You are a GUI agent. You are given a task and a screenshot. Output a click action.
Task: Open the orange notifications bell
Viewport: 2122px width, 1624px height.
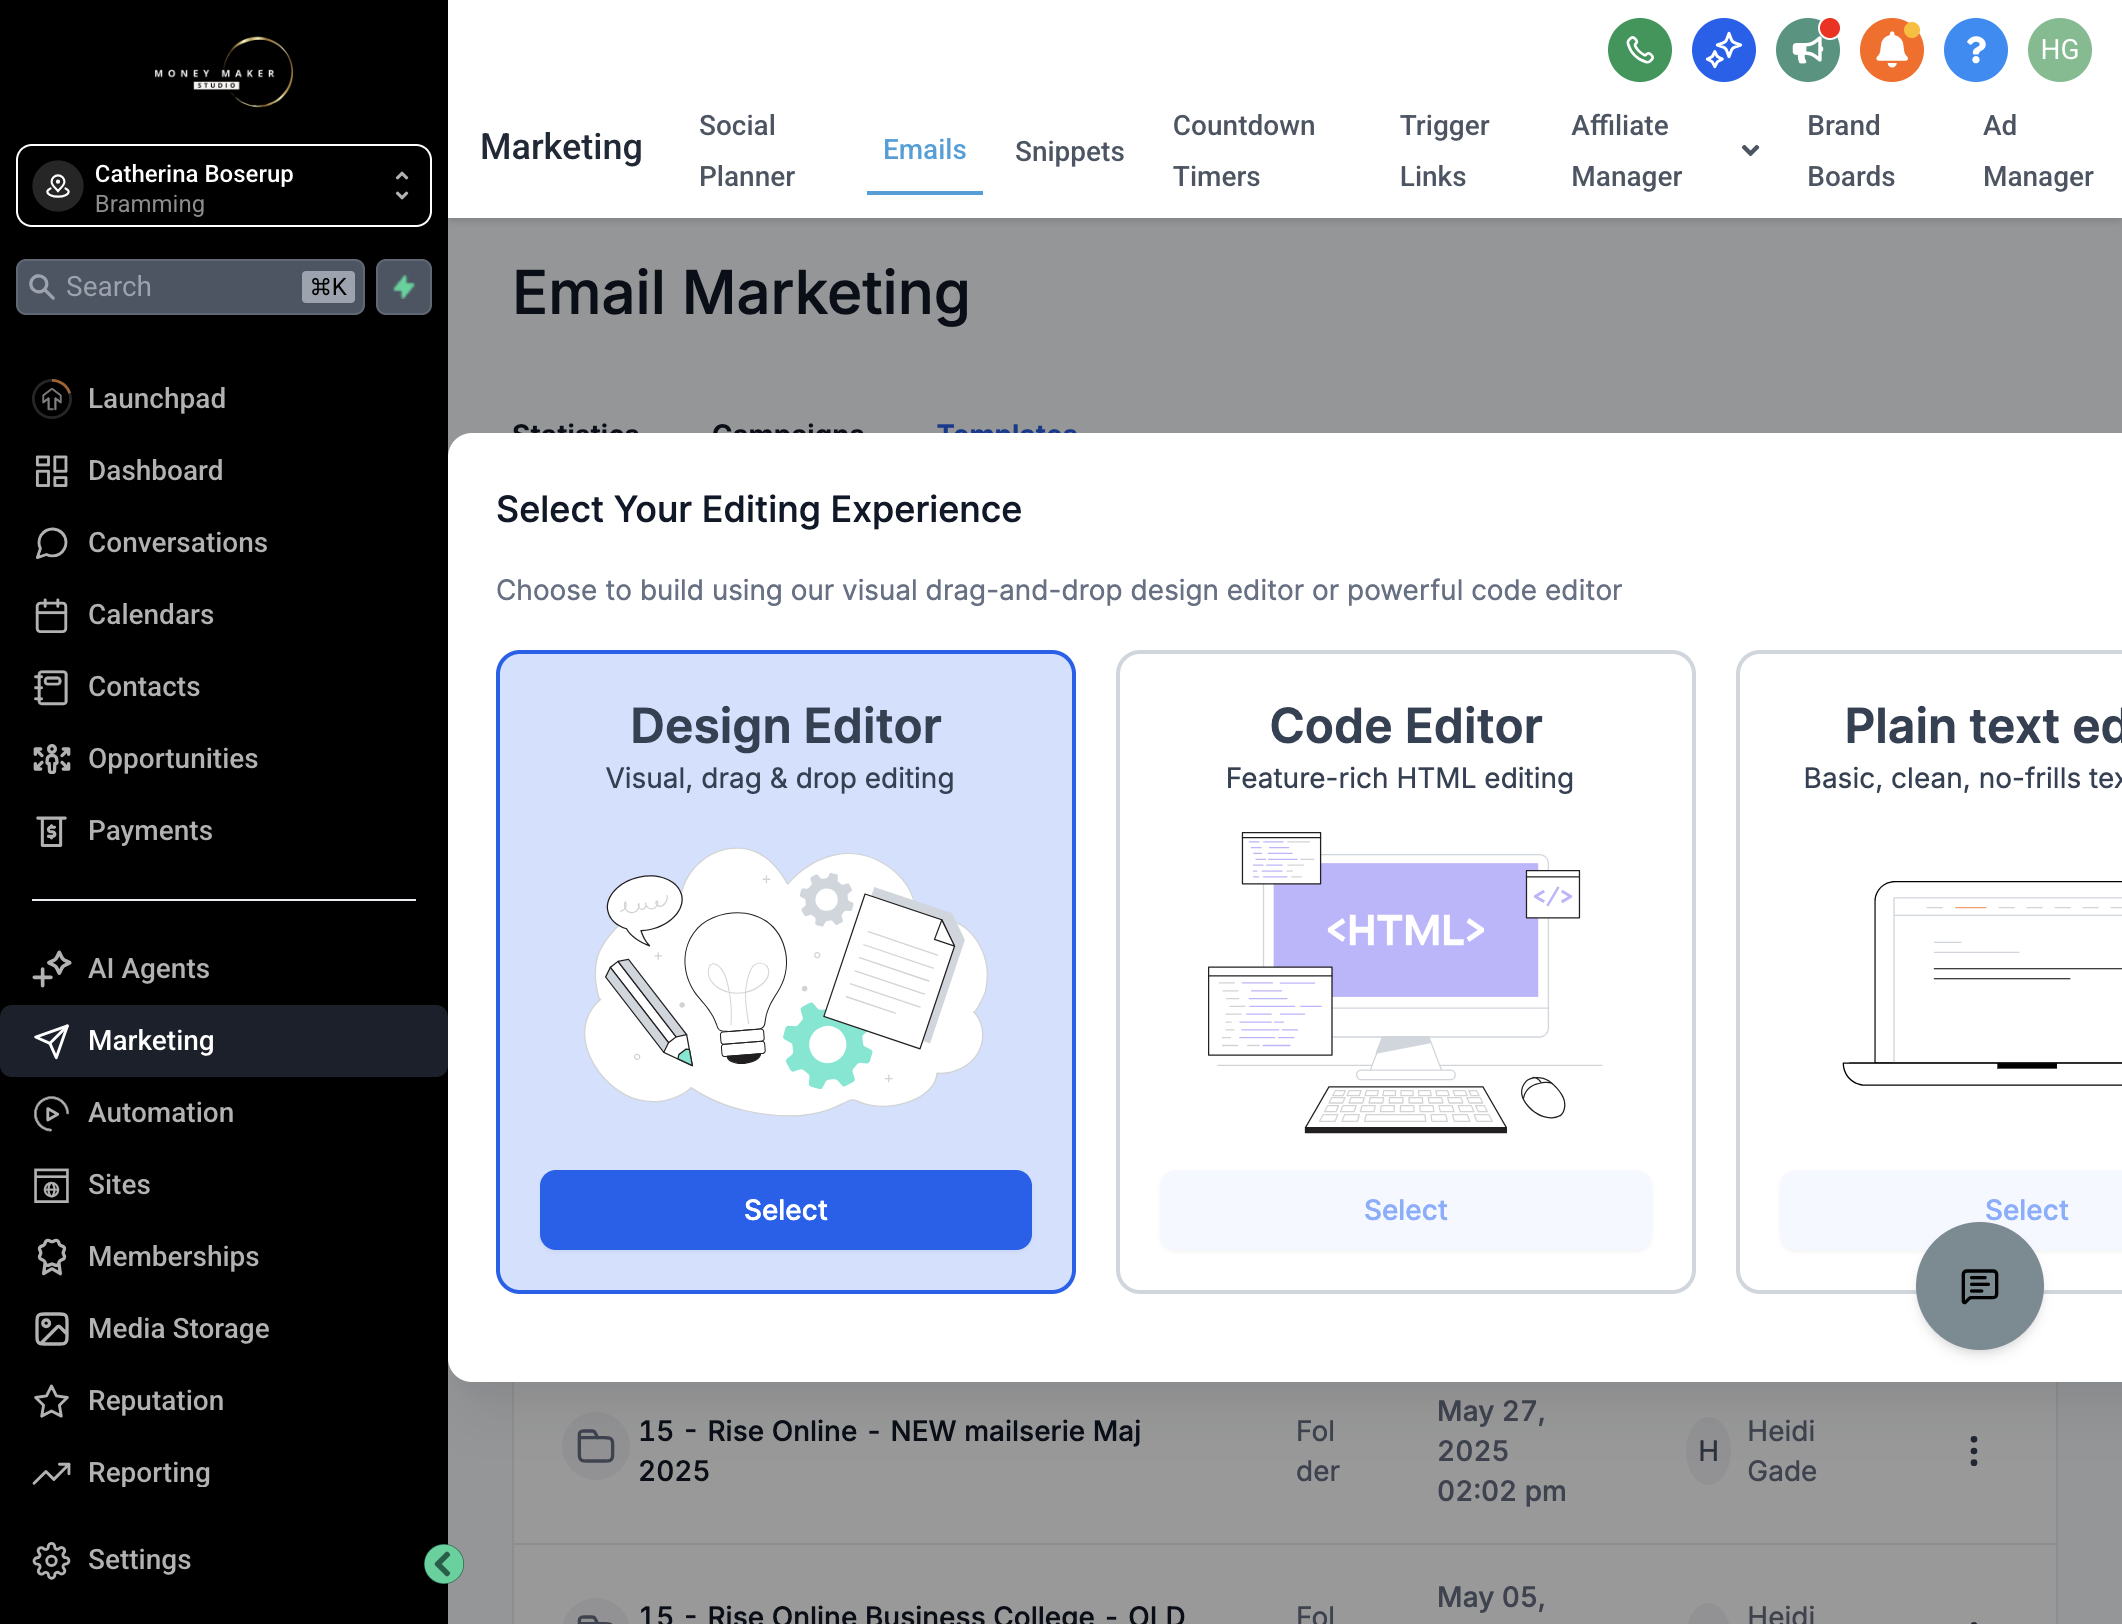pyautogui.click(x=1891, y=50)
